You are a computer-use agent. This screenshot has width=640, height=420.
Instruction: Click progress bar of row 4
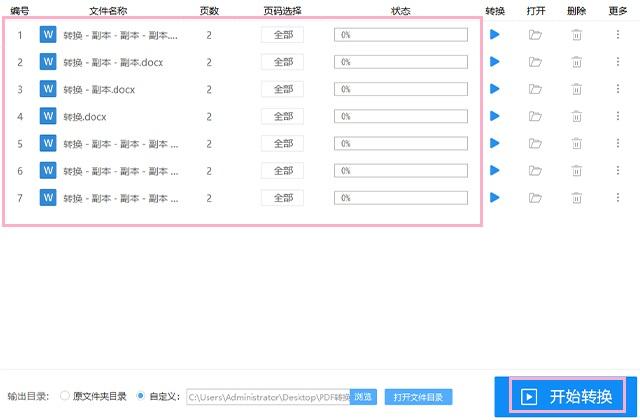[401, 116]
